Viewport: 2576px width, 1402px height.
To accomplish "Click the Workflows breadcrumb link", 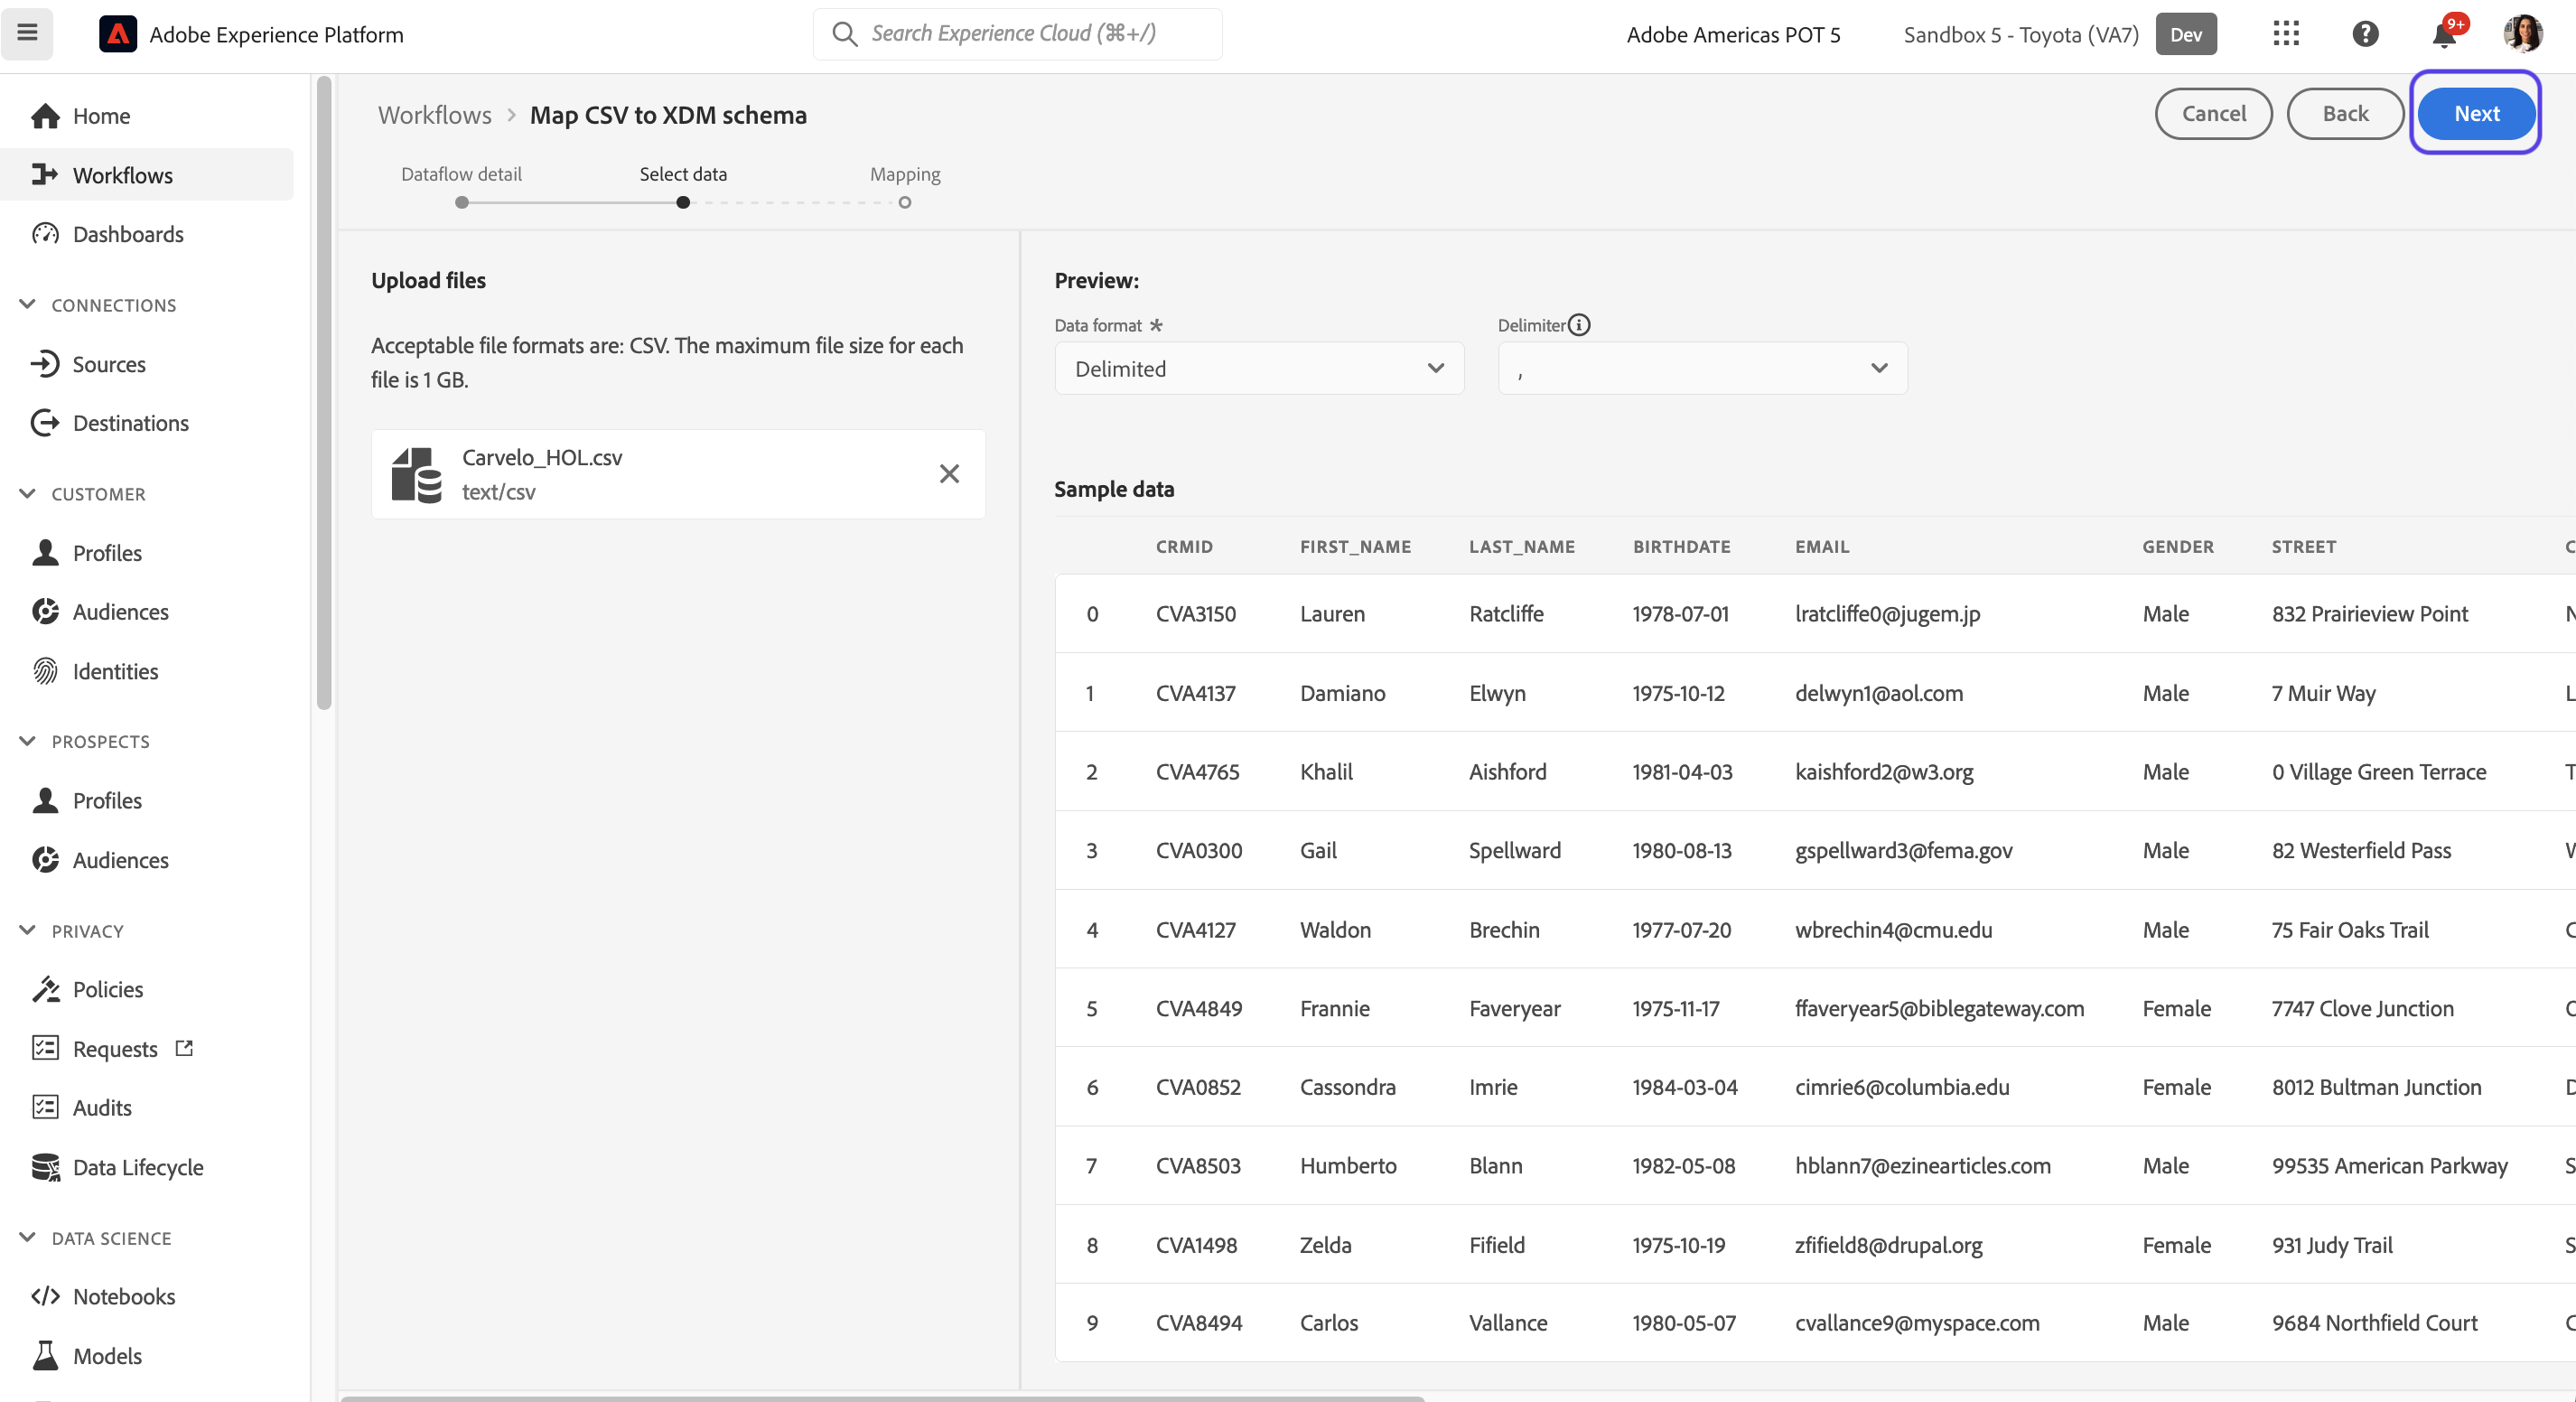I will (x=435, y=115).
